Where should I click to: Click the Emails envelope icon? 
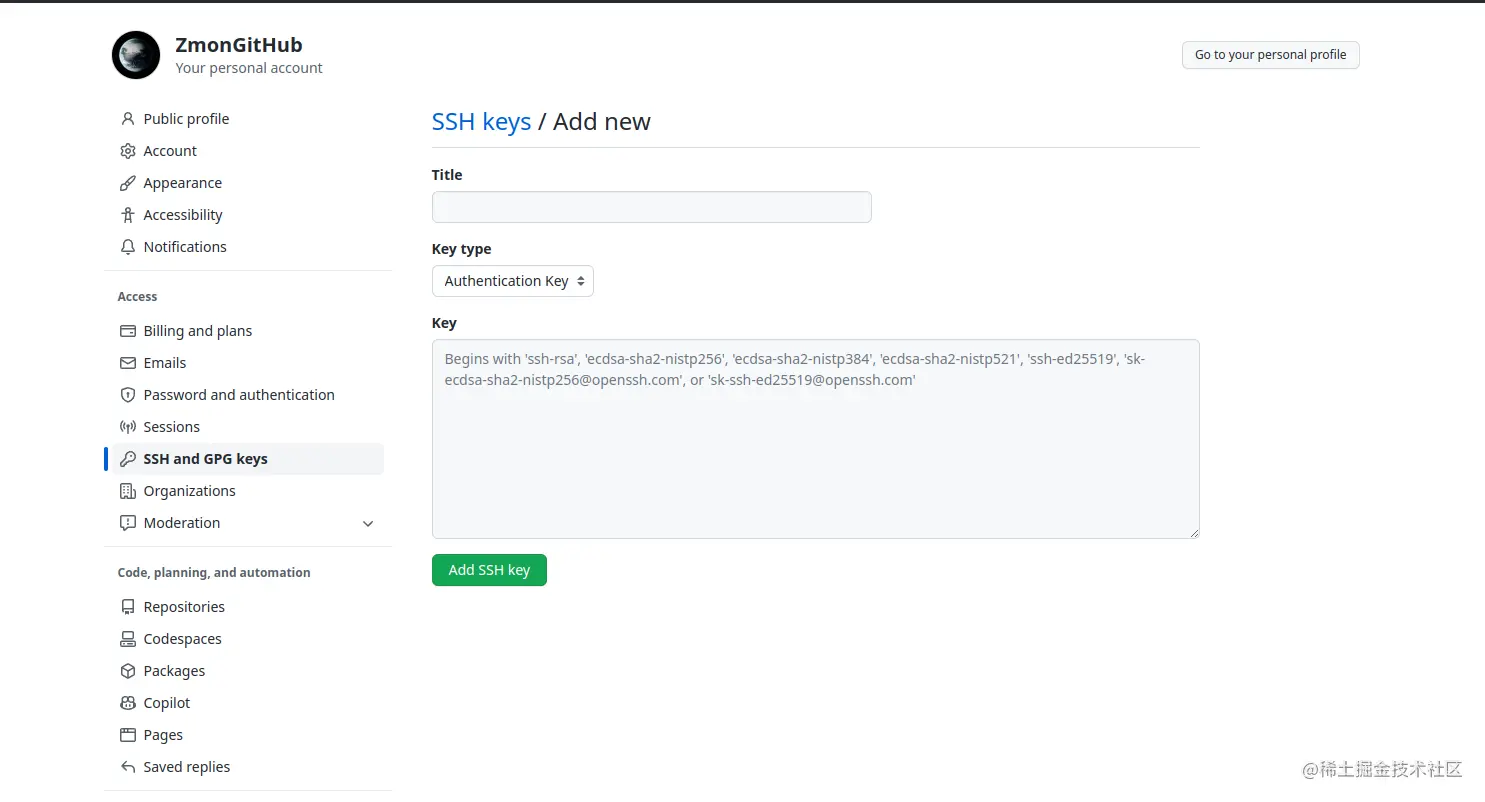tap(128, 363)
